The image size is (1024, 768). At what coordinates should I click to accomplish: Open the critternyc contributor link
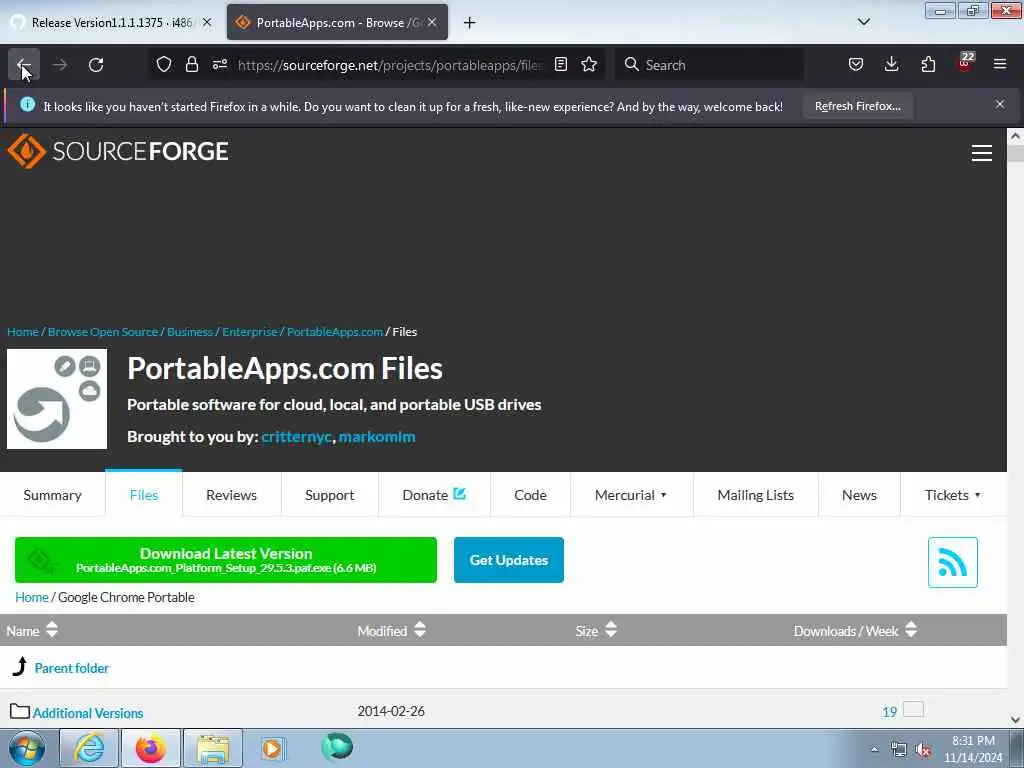pos(296,436)
